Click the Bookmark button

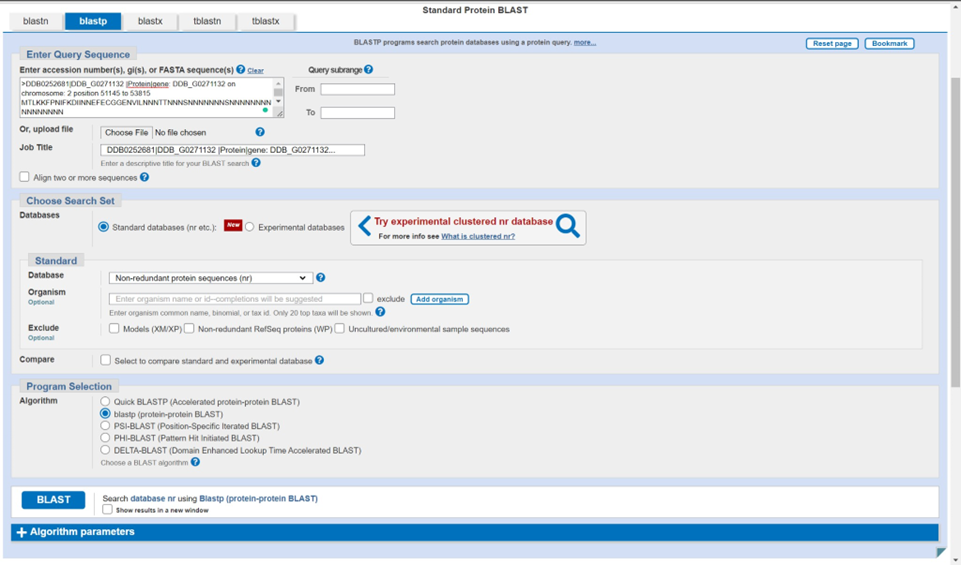(889, 44)
